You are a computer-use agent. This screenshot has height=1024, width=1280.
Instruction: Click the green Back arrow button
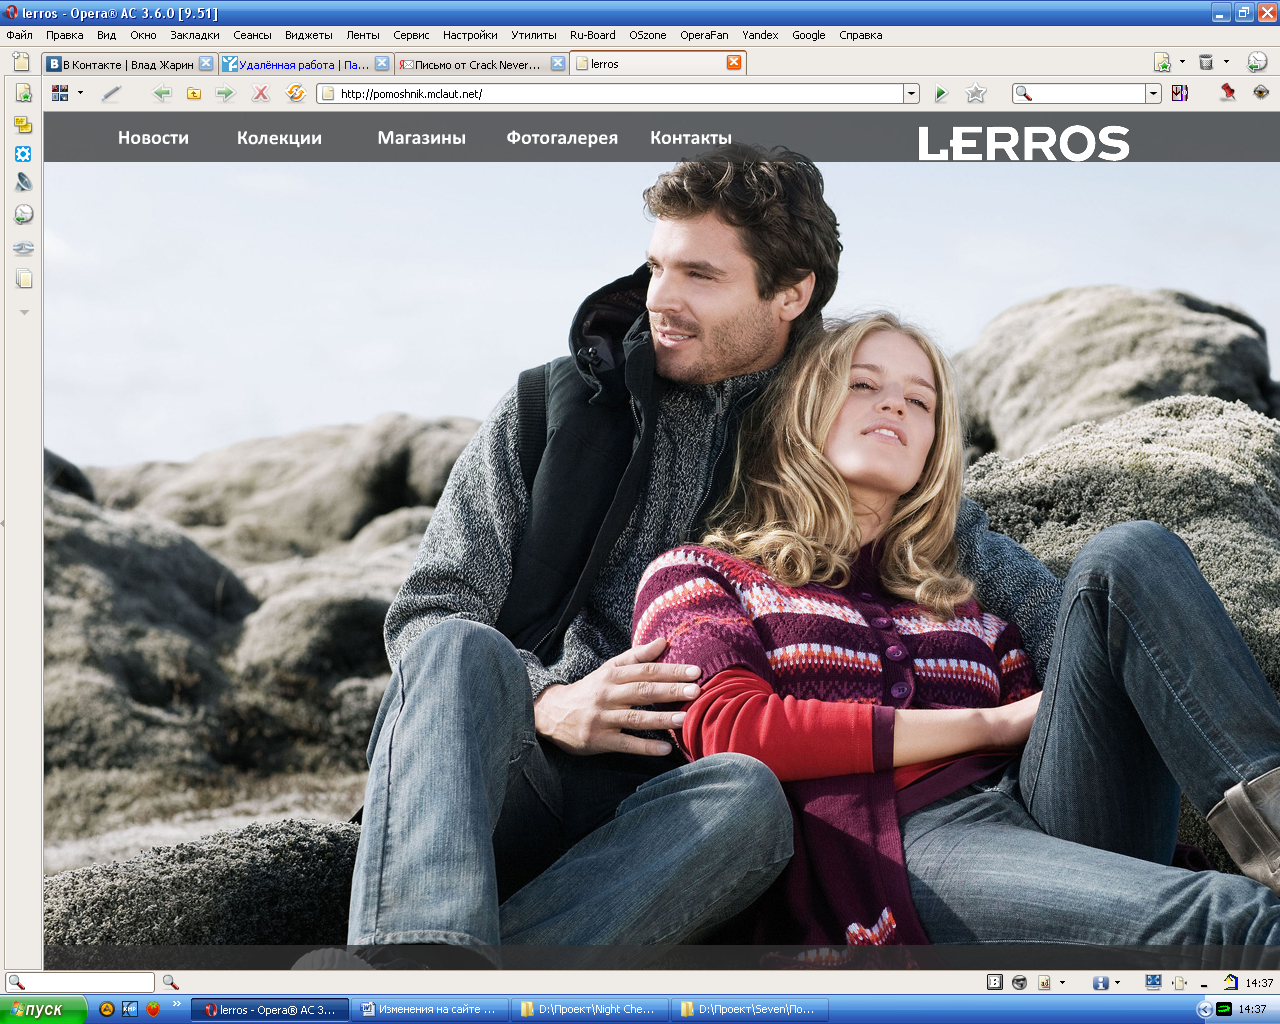click(161, 93)
